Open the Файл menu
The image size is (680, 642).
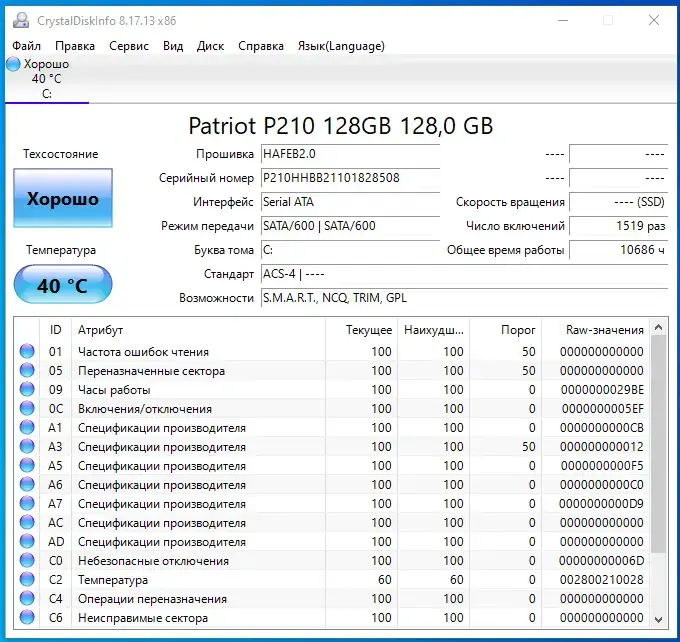26,46
